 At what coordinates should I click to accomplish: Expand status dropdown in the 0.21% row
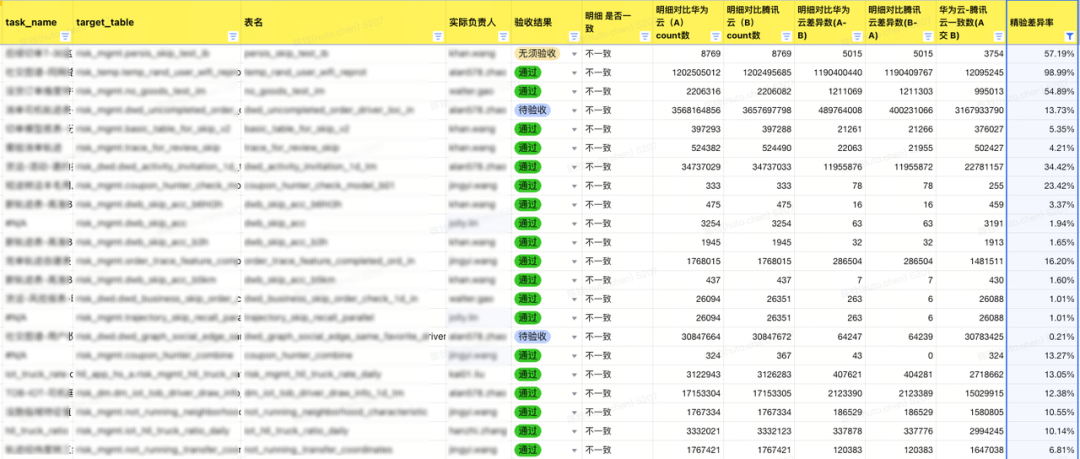[x=574, y=336]
